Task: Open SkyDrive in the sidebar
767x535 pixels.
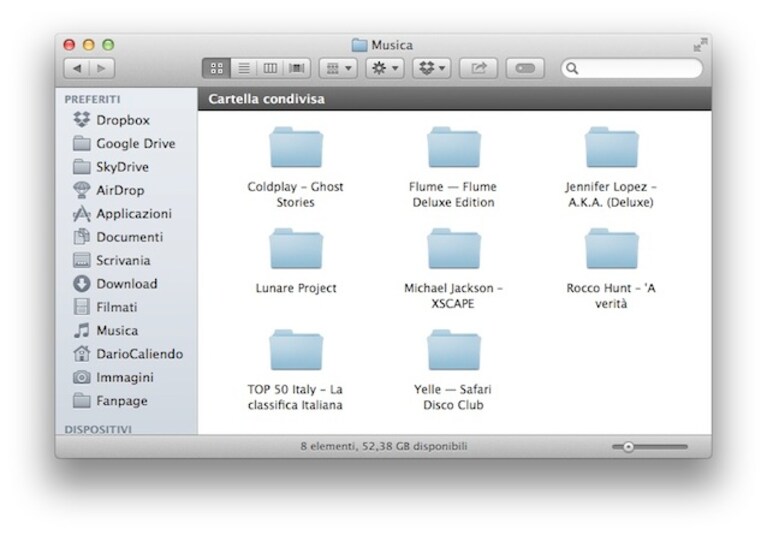Action: point(126,167)
